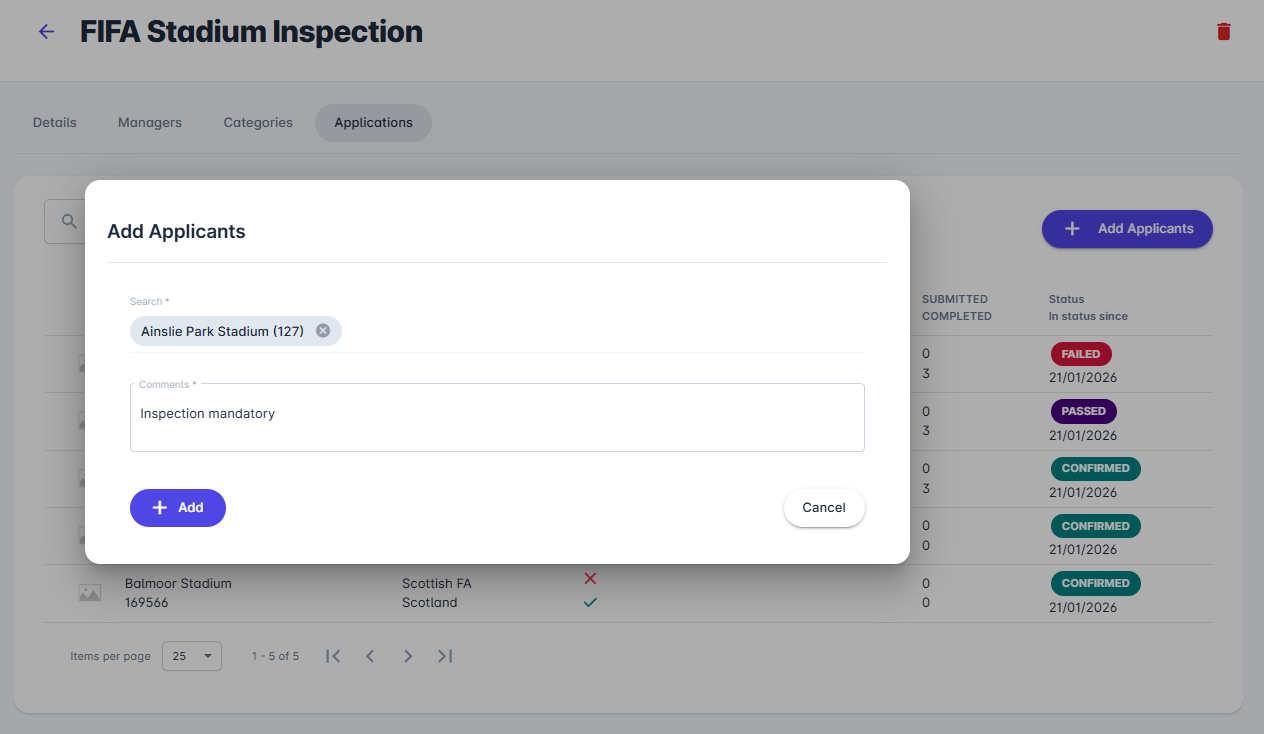Go to the previous page arrow
The width and height of the screenshot is (1264, 734).
click(370, 656)
